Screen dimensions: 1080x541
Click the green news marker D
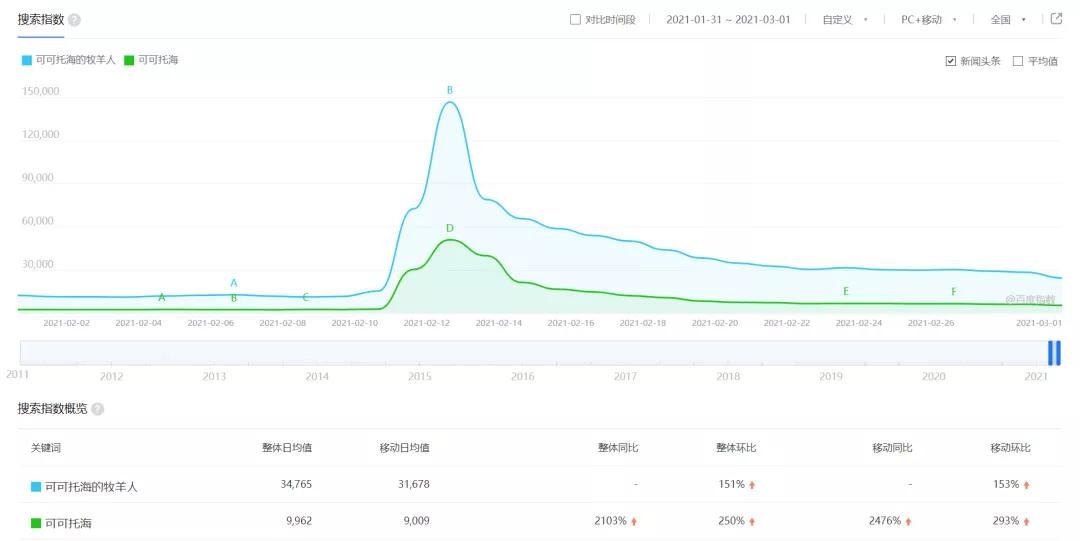click(450, 229)
